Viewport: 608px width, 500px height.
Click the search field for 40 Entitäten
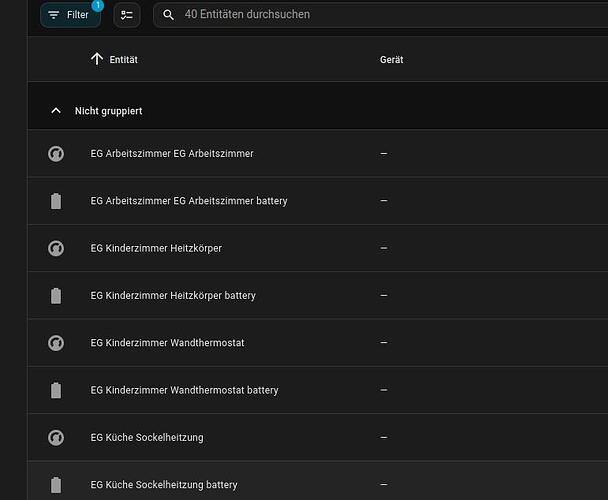tap(380, 15)
